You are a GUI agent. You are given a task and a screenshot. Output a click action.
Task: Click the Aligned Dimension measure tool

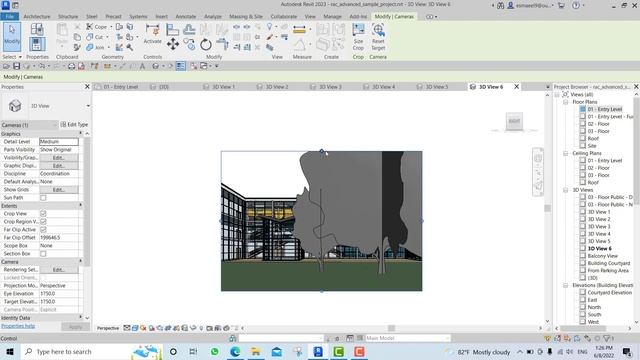(299, 29)
